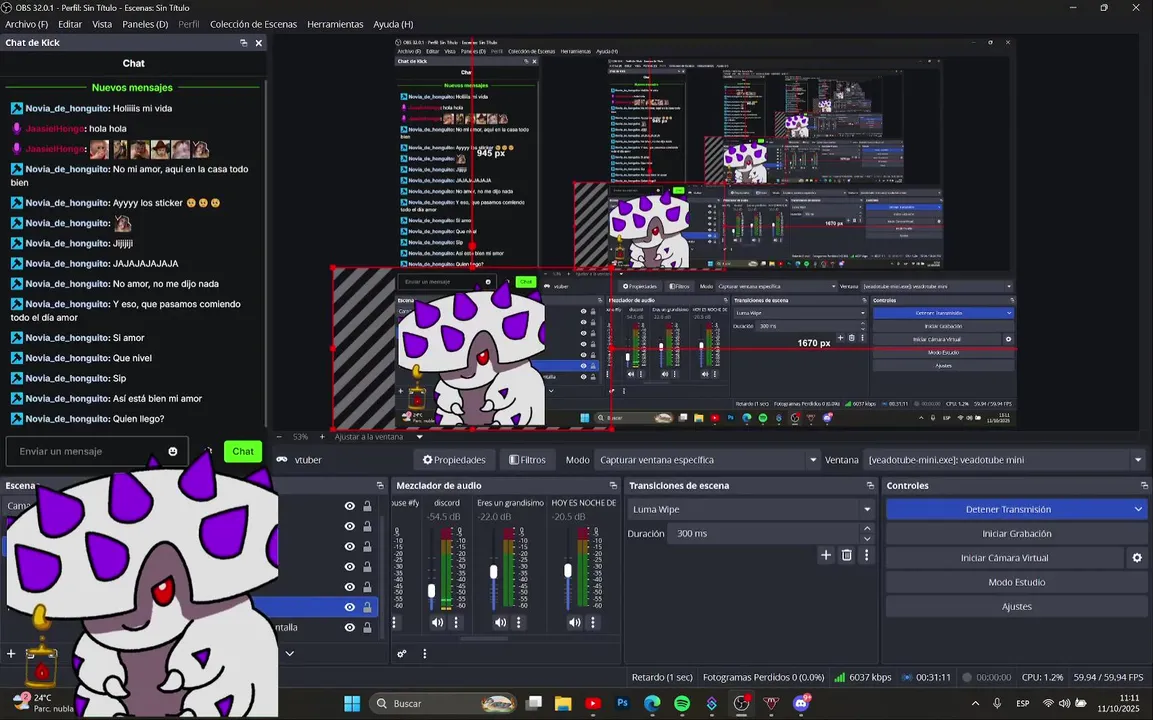Screen dimensions: 1153x720
Task: Click Detener Transmisión button
Action: 1007,509
